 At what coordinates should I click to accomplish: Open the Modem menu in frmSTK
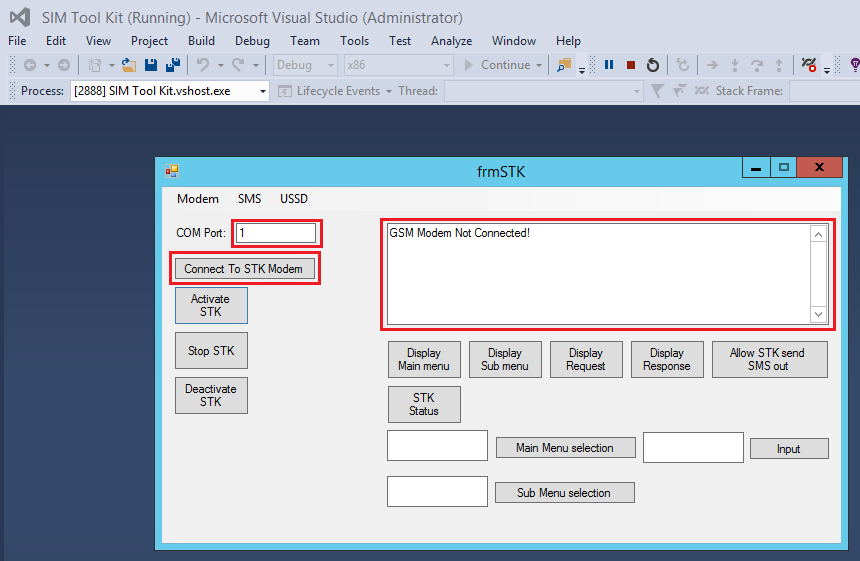pyautogui.click(x=198, y=199)
